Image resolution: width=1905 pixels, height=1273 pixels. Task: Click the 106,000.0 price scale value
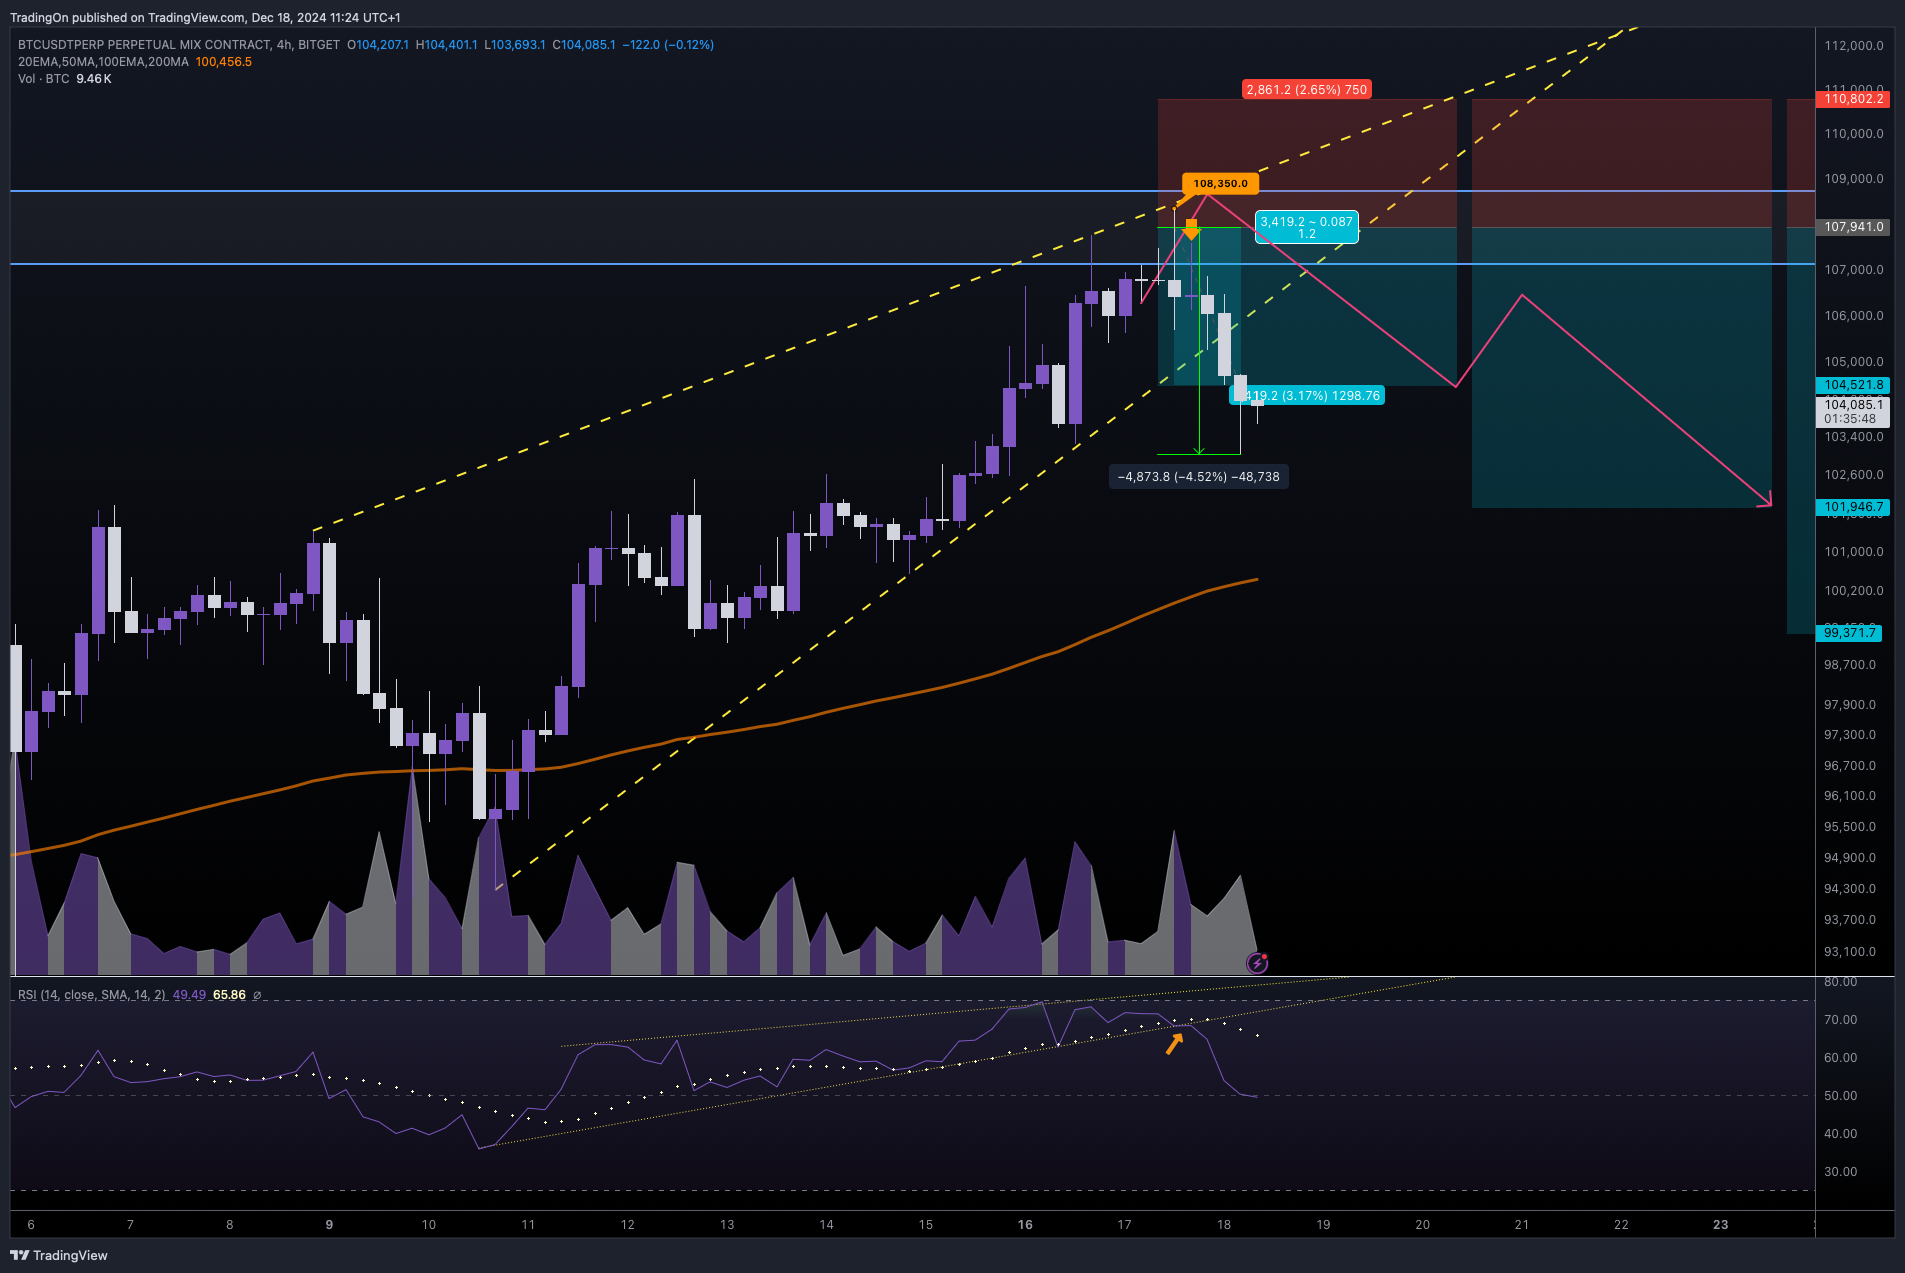[1854, 316]
